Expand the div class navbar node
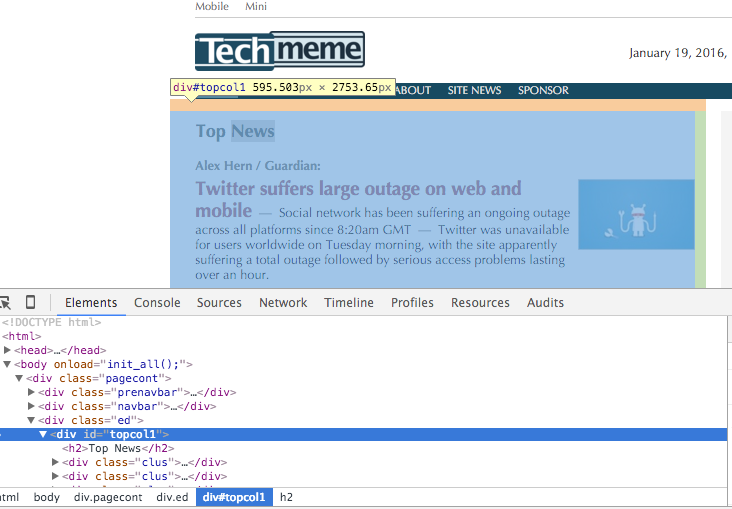Screen dimensions: 732x509 tap(31, 406)
